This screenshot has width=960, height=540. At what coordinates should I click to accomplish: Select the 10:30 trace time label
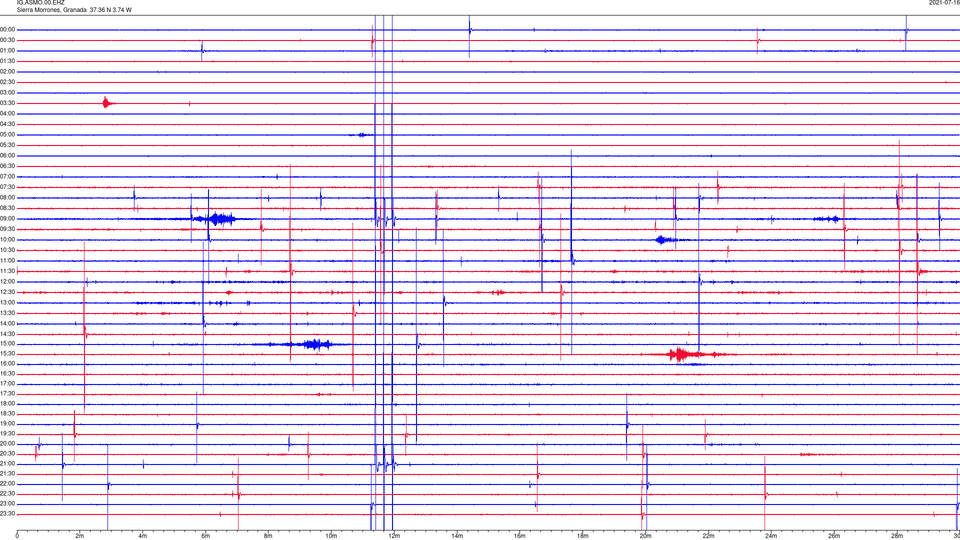tap(8, 250)
